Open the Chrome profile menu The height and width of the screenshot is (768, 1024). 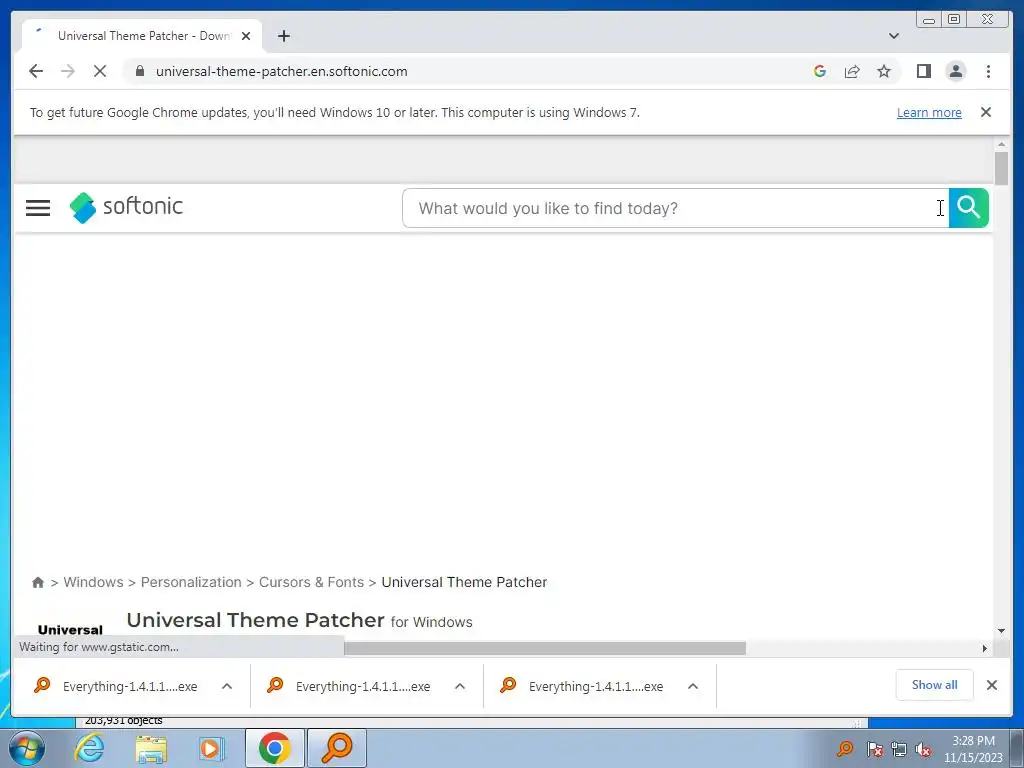[955, 71]
